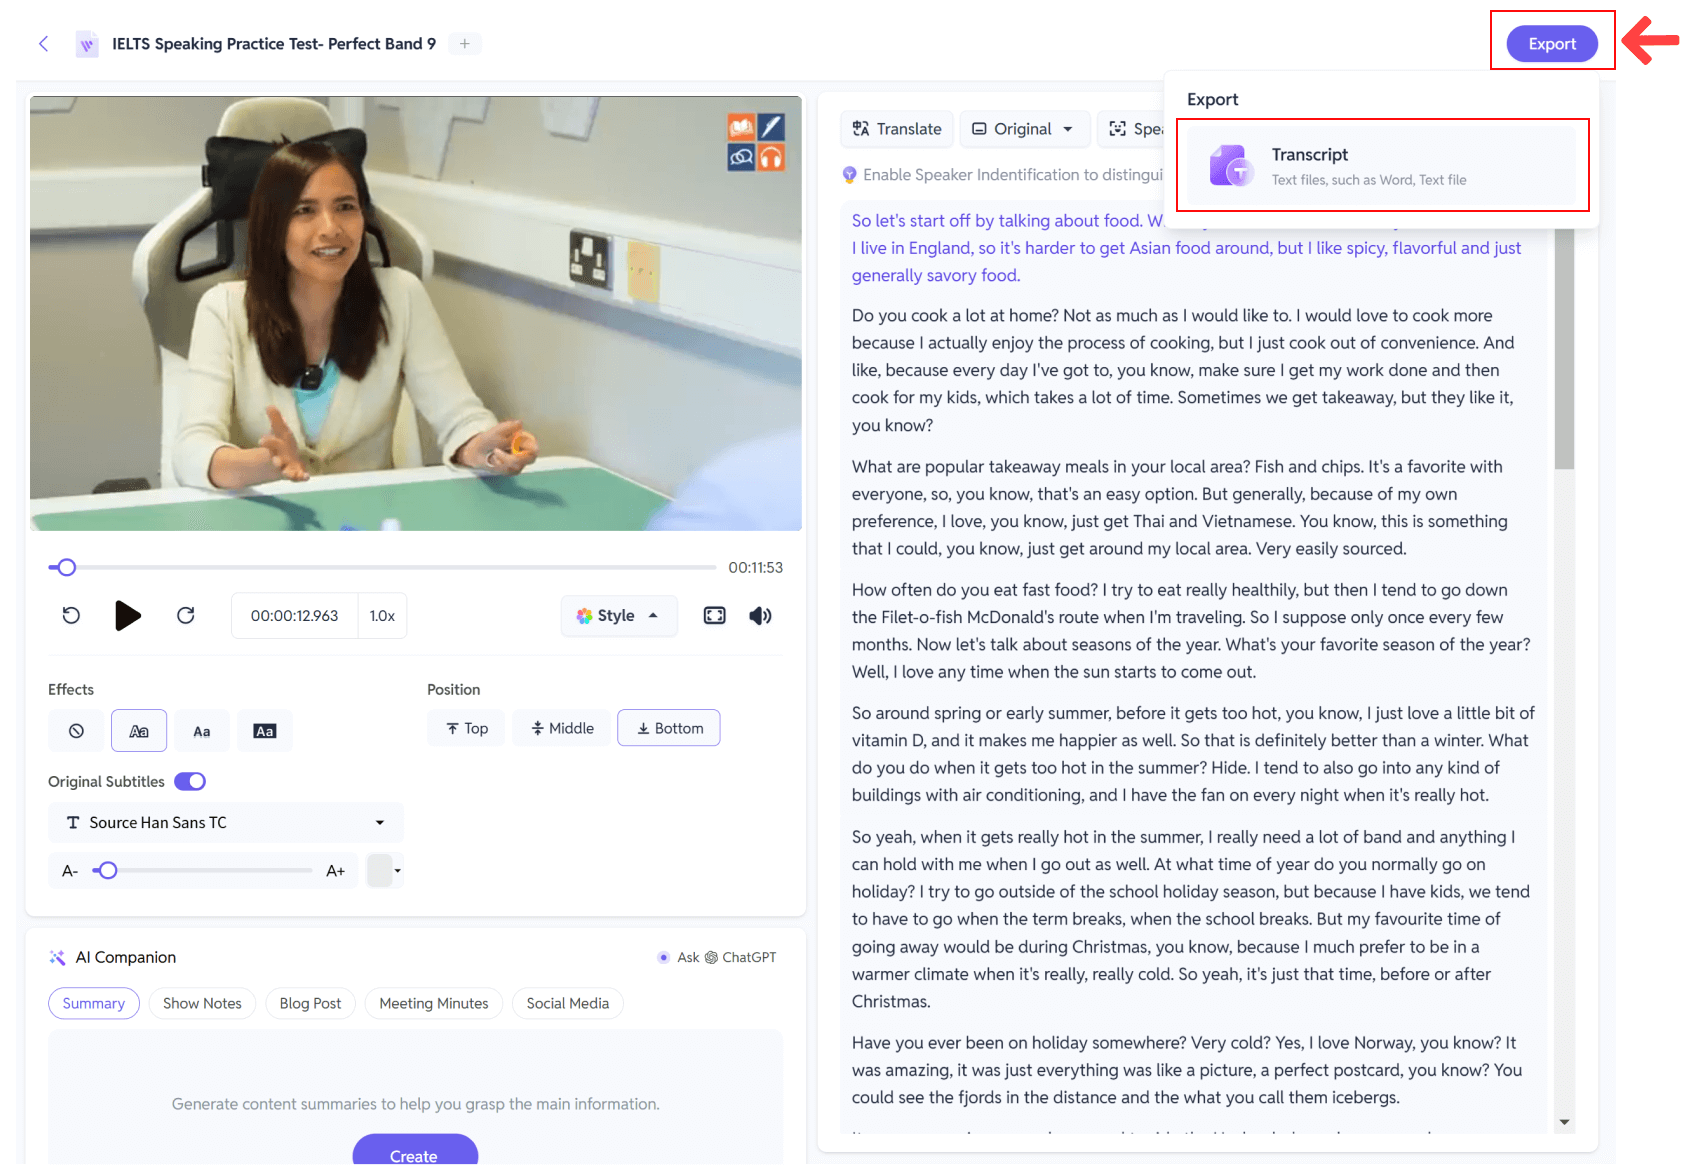Select the no-effect subtitle icon
Viewport: 1693px width, 1167px height.
pos(76,731)
